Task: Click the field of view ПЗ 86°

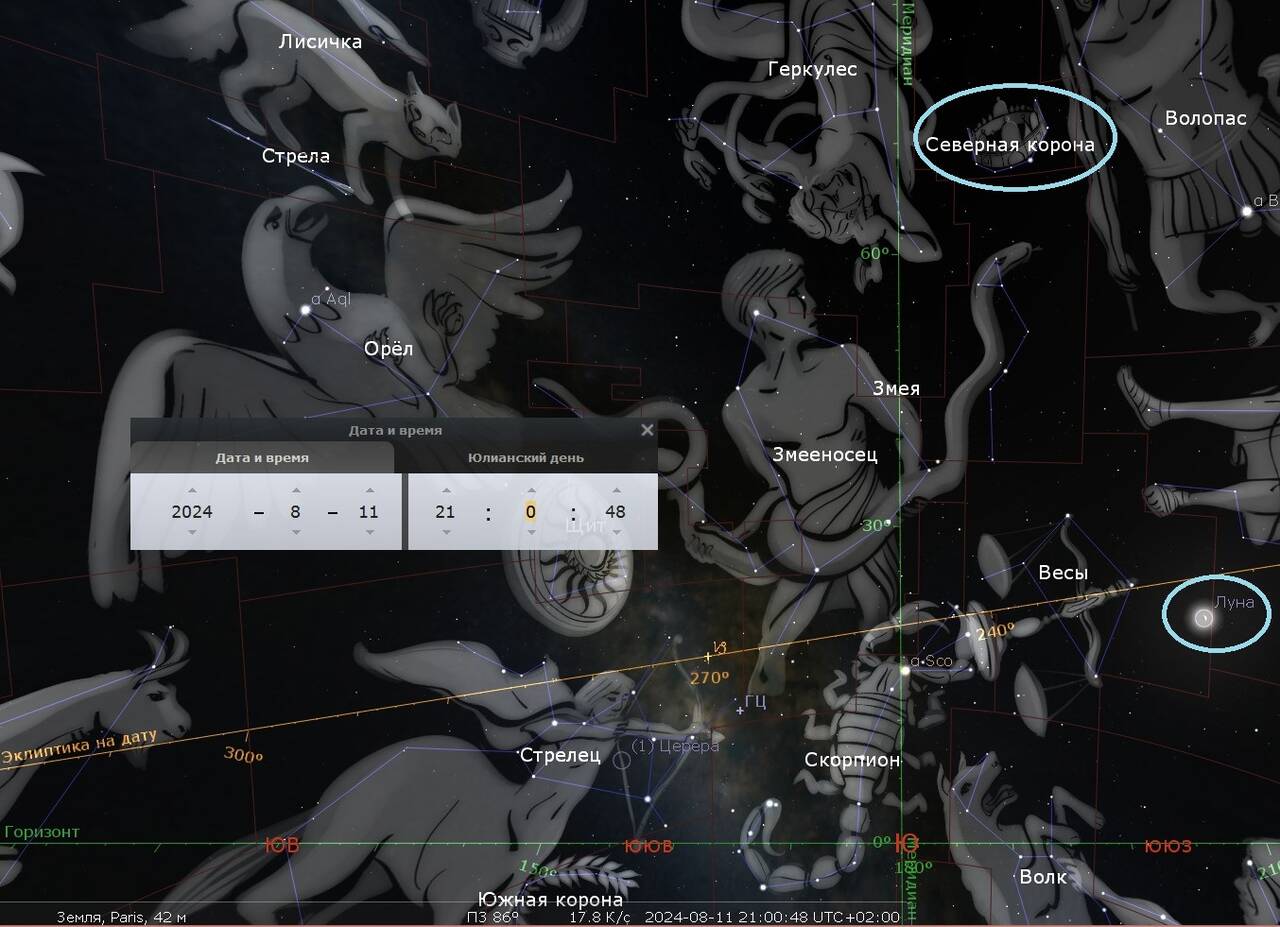Action: tap(493, 917)
